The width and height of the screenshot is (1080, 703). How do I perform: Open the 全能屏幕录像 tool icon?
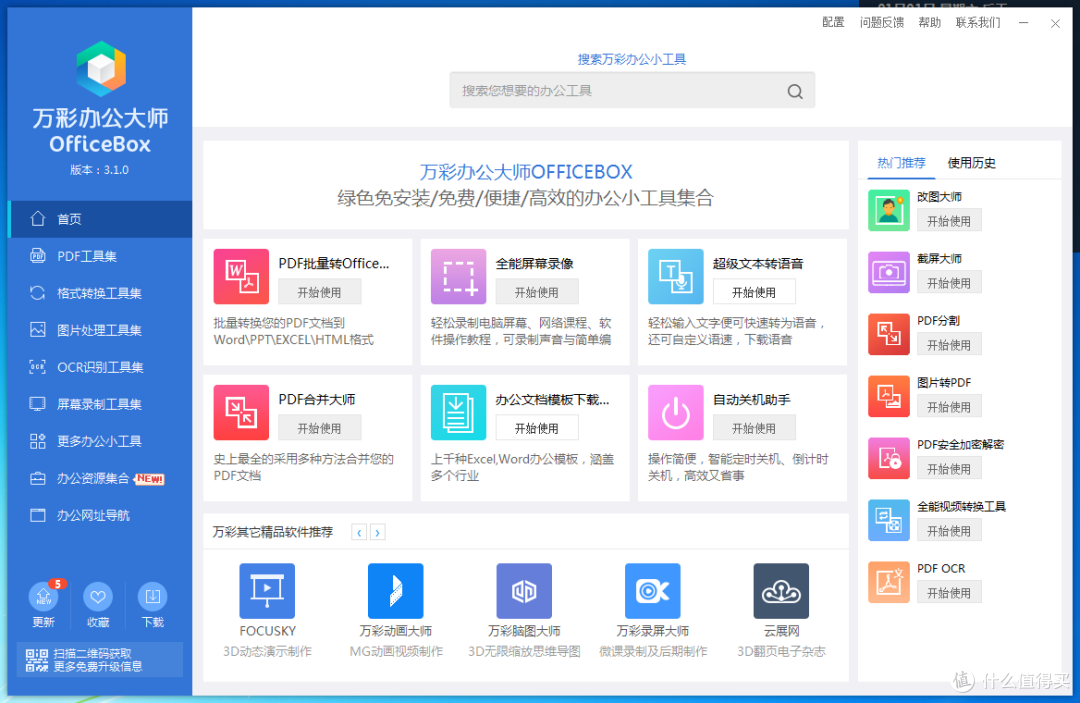[x=458, y=277]
